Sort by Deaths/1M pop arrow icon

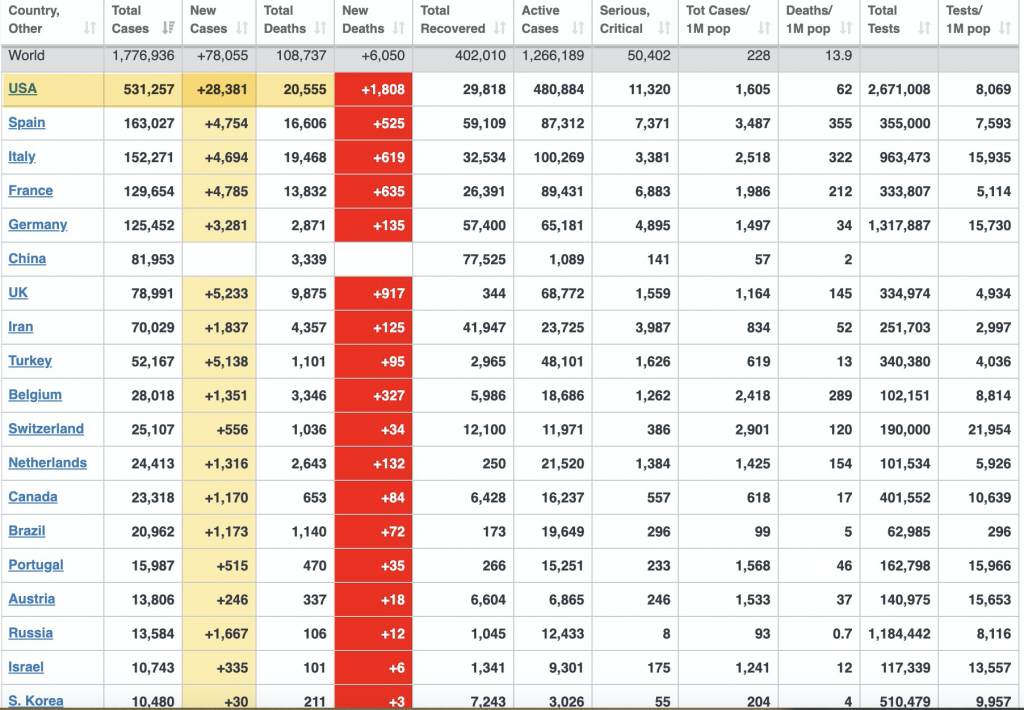pyautogui.click(x=846, y=29)
